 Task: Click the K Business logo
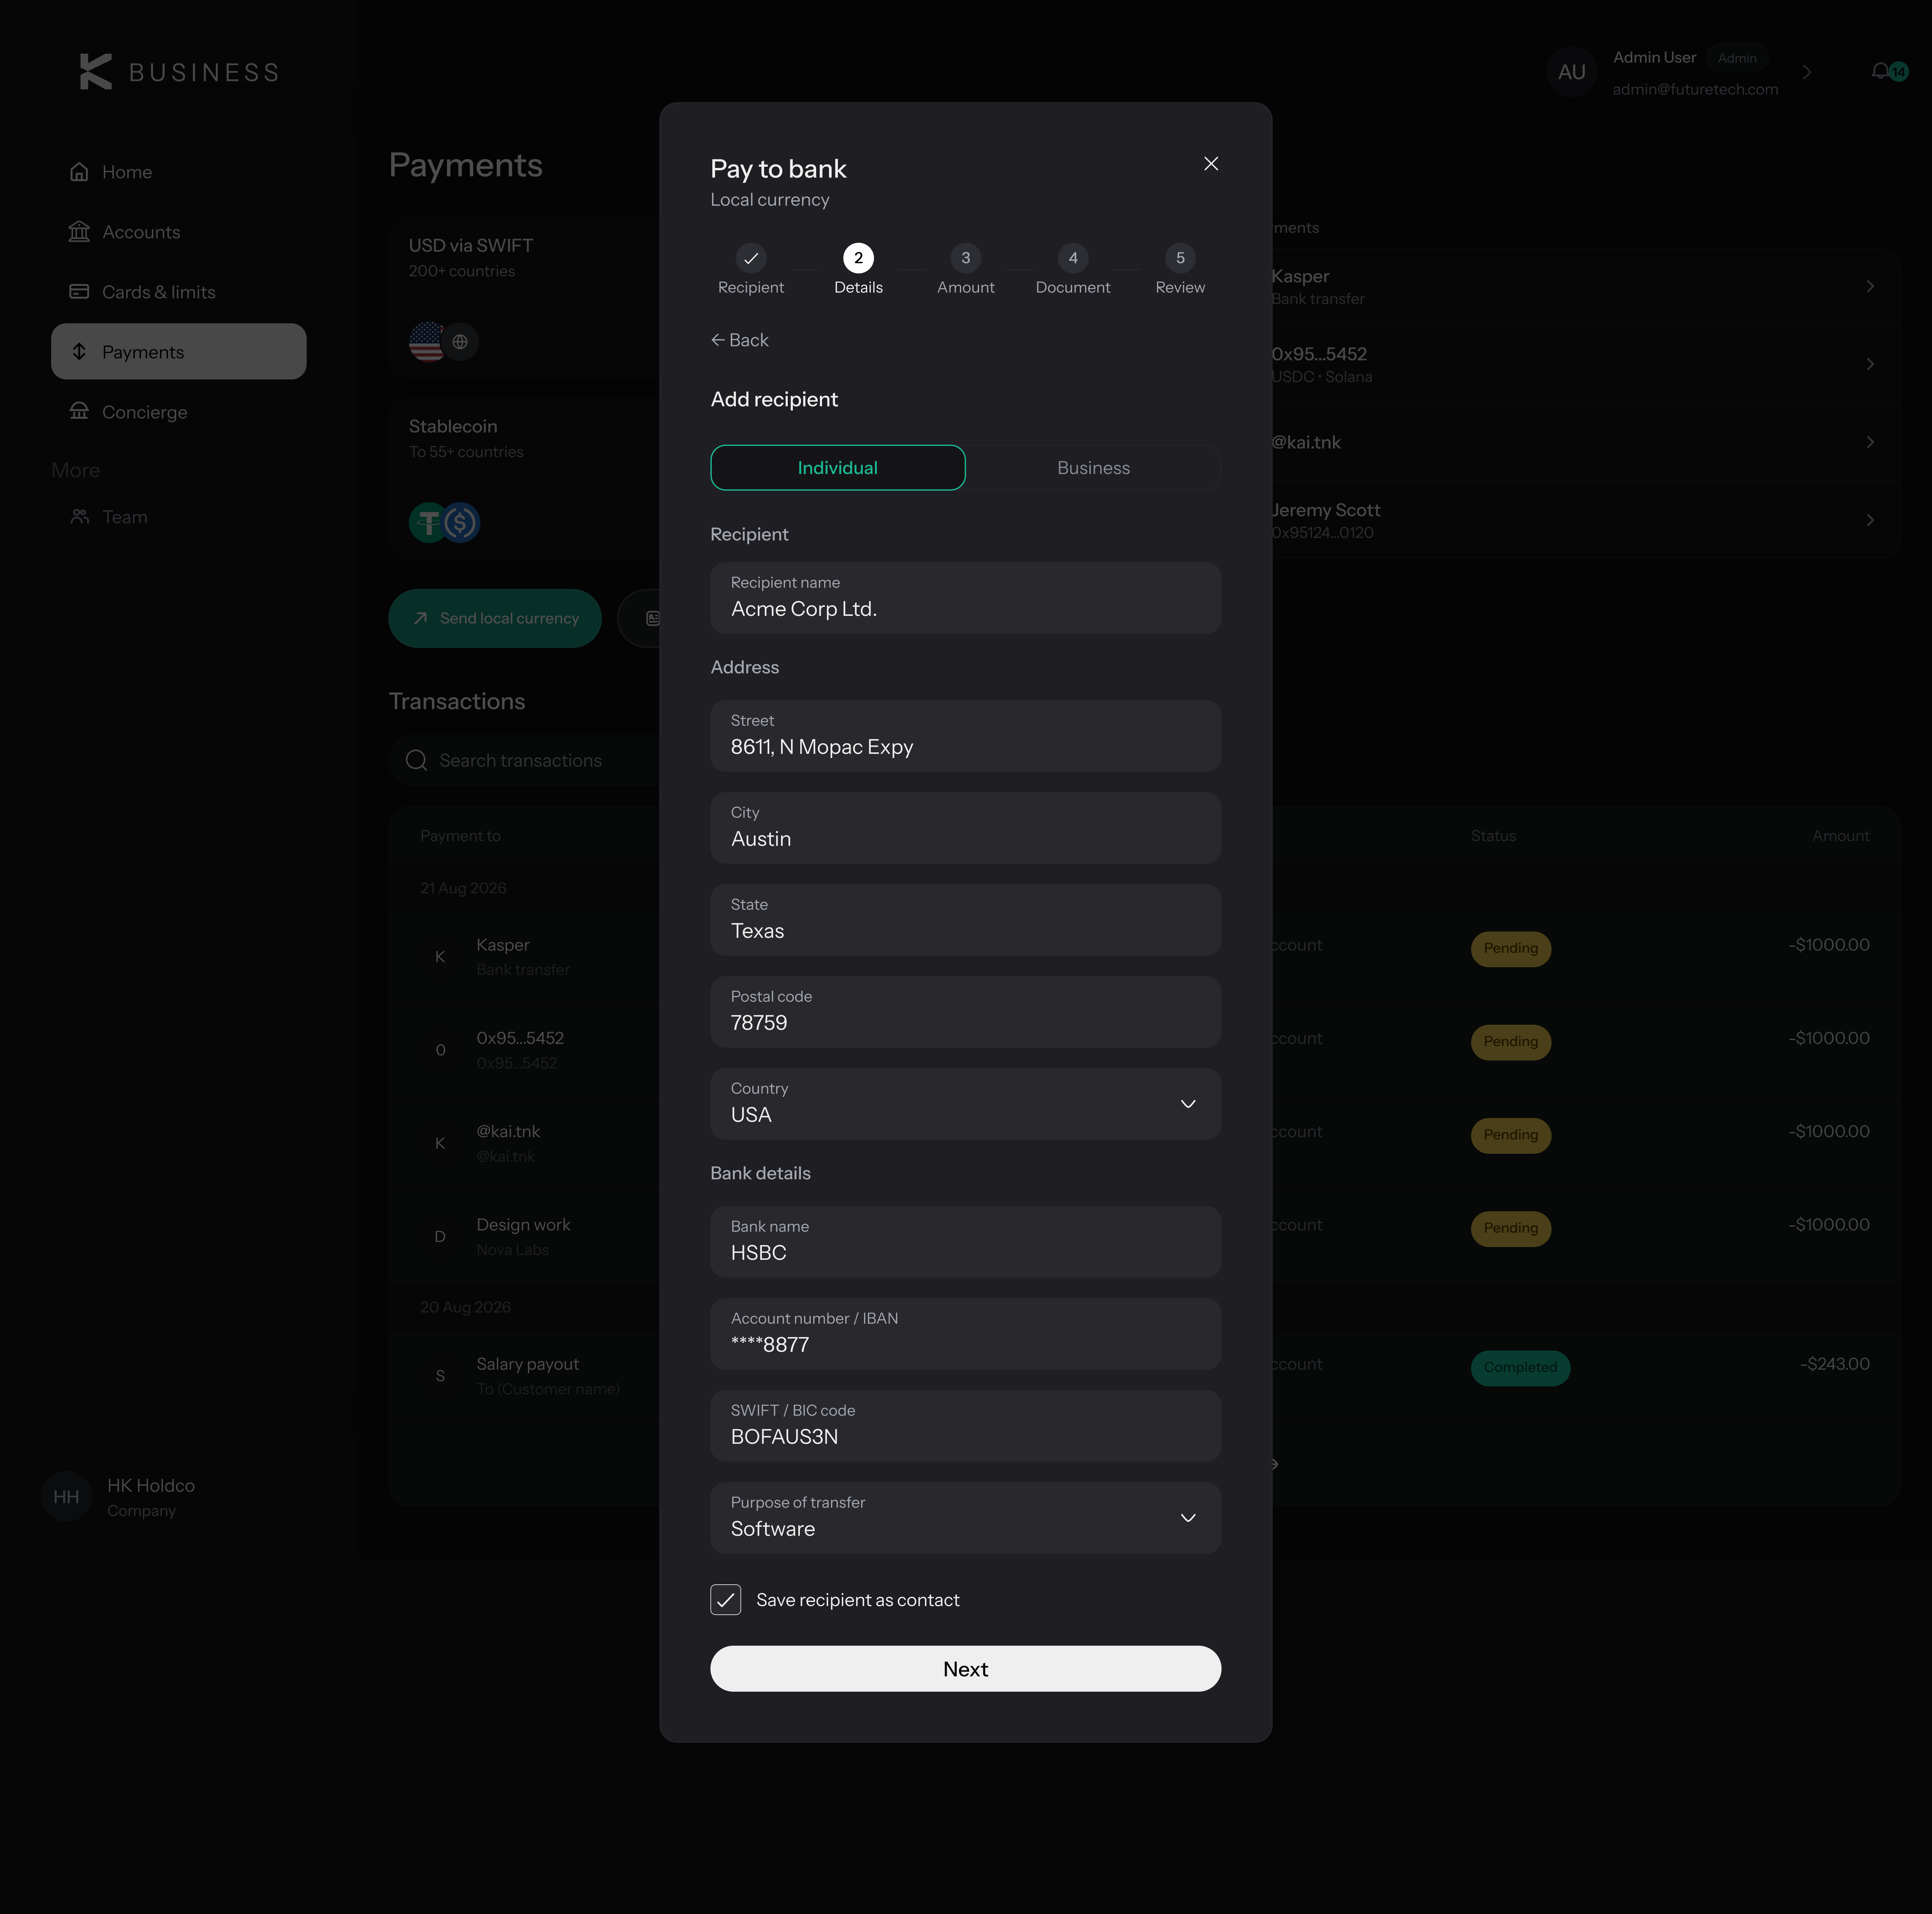click(x=179, y=72)
